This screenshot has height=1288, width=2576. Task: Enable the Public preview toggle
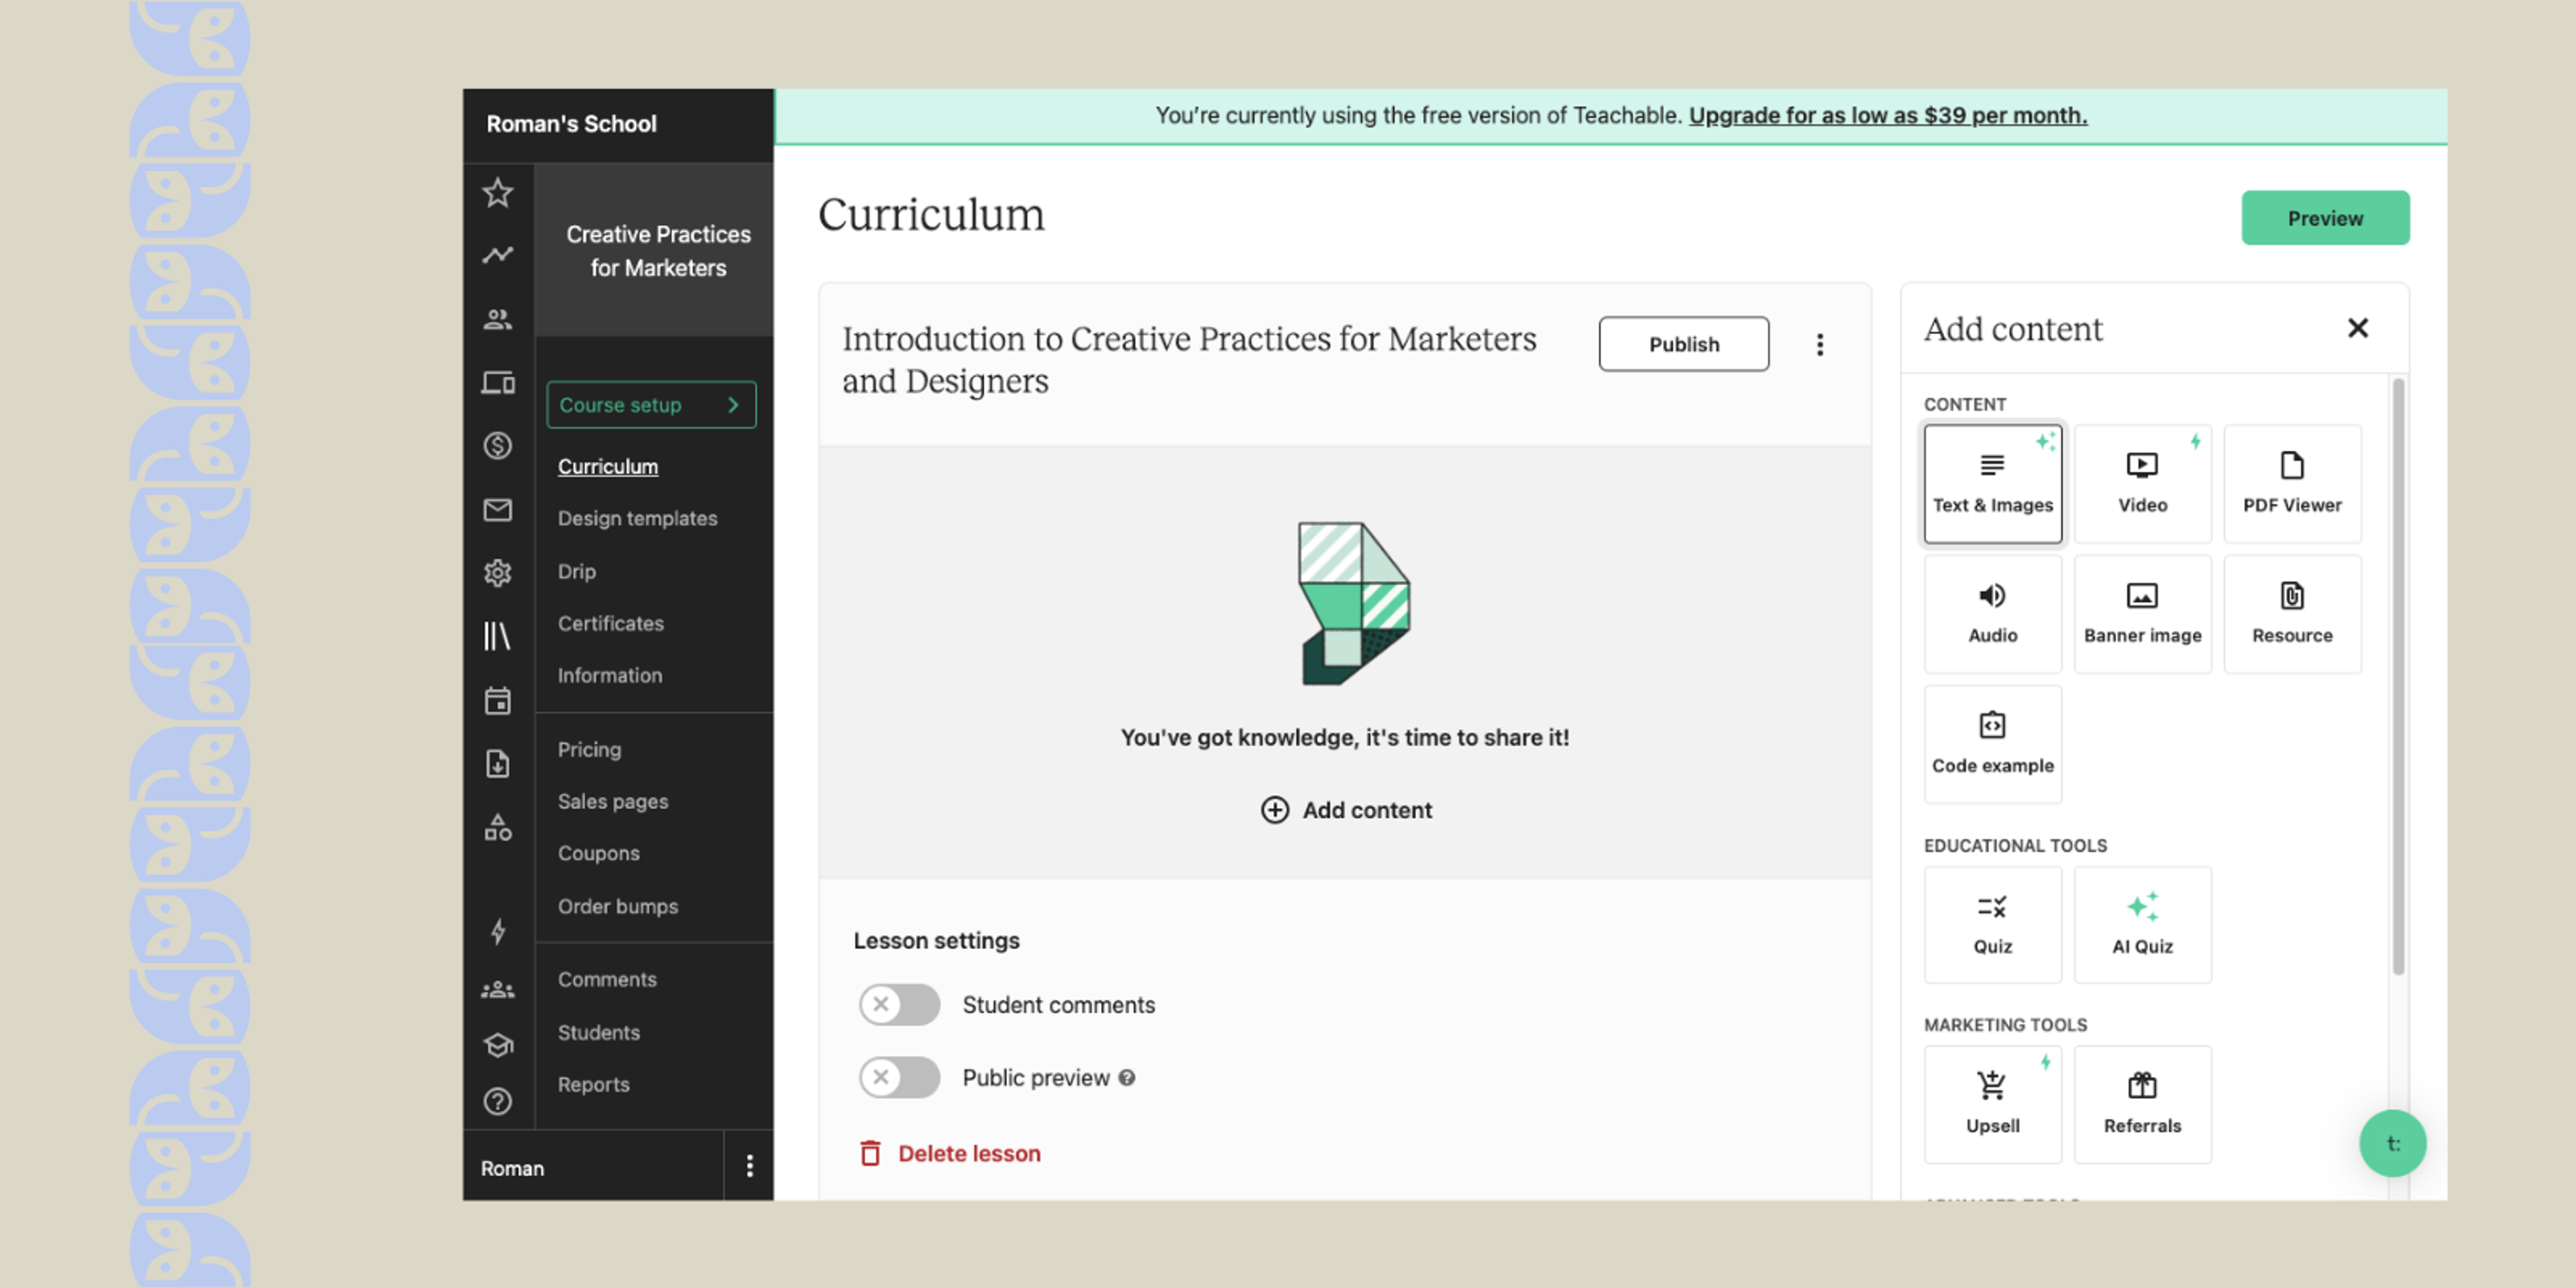pyautogui.click(x=899, y=1077)
